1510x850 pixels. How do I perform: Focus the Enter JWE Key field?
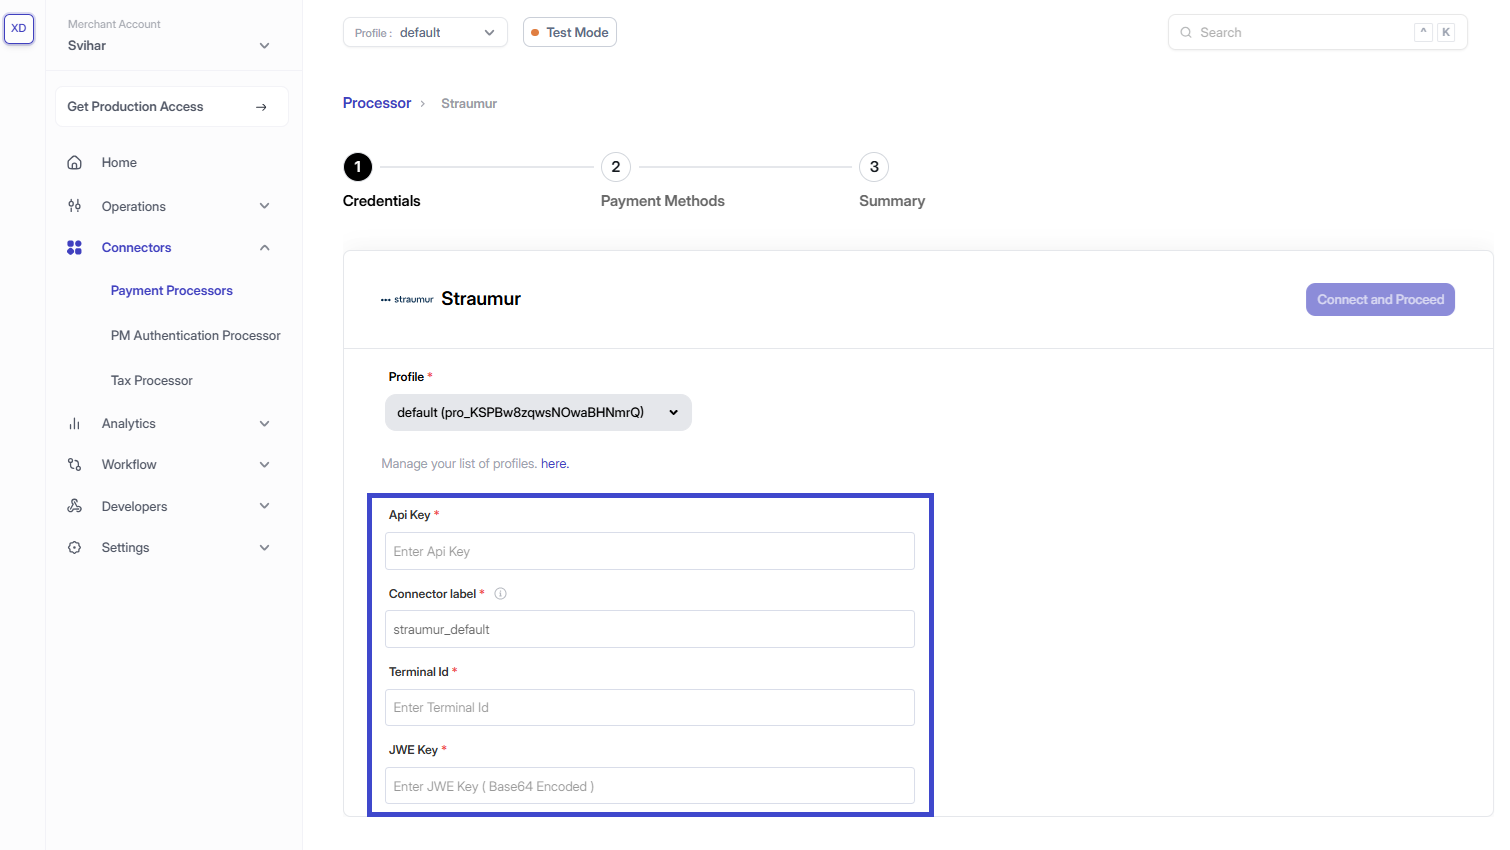click(x=650, y=786)
